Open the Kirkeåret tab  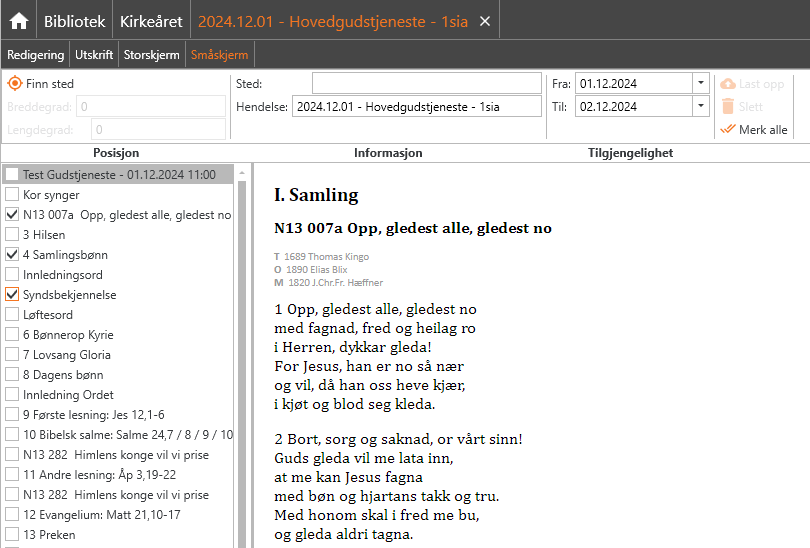pos(151,21)
